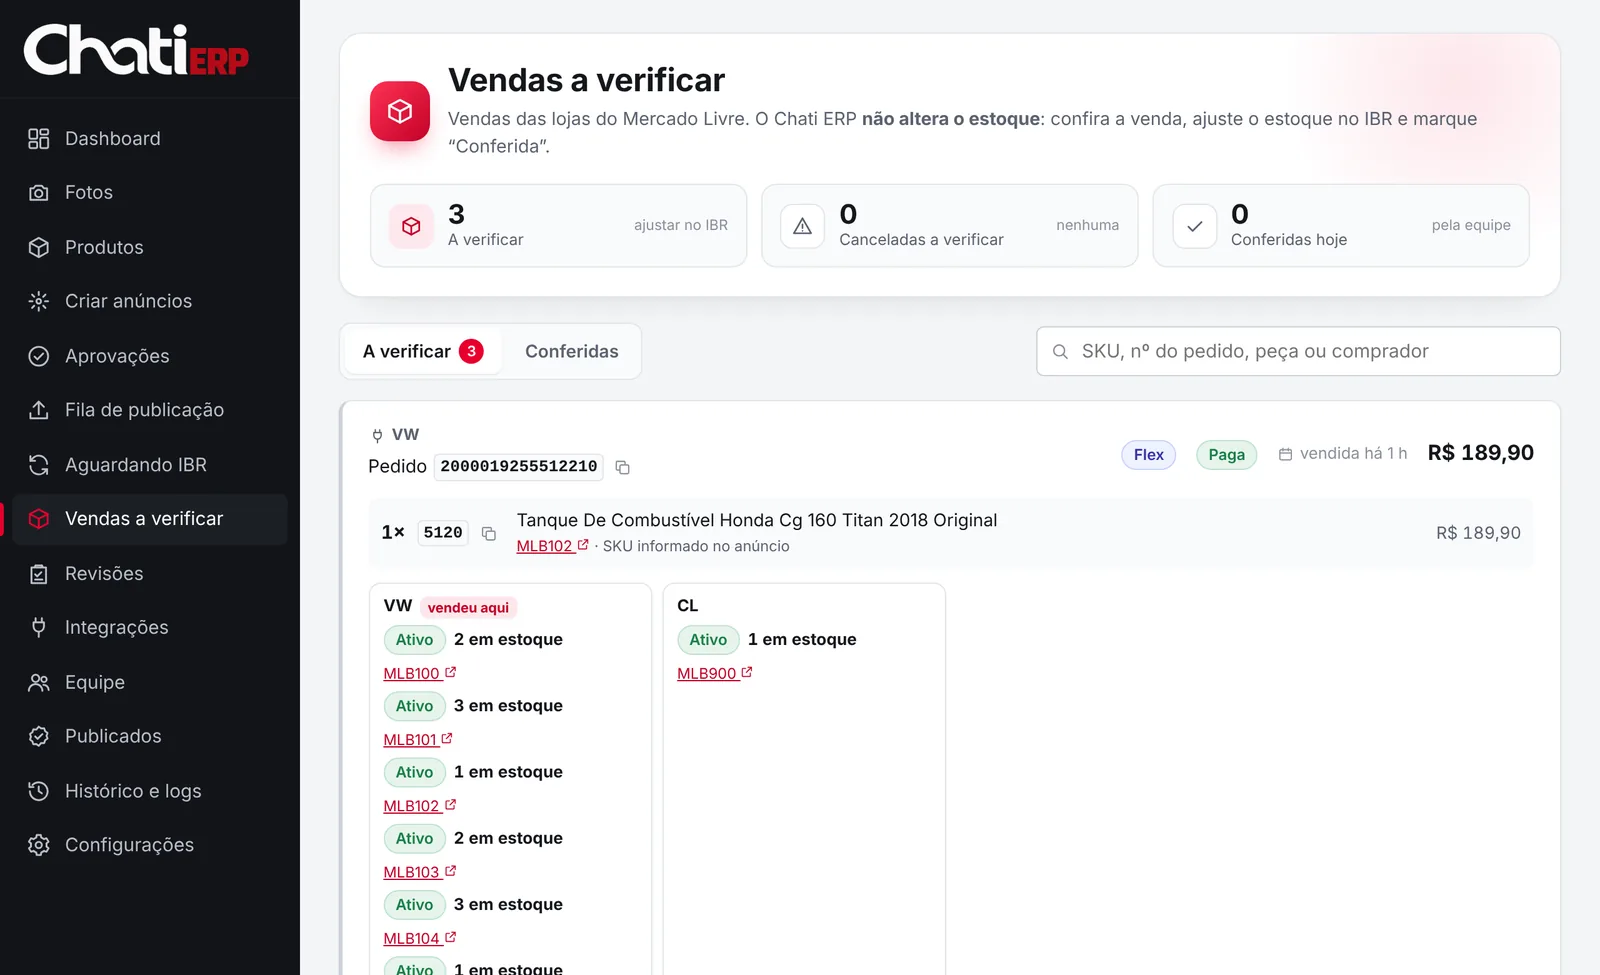
Task: Click the Conferidas hoje summary card
Action: pyautogui.click(x=1341, y=226)
